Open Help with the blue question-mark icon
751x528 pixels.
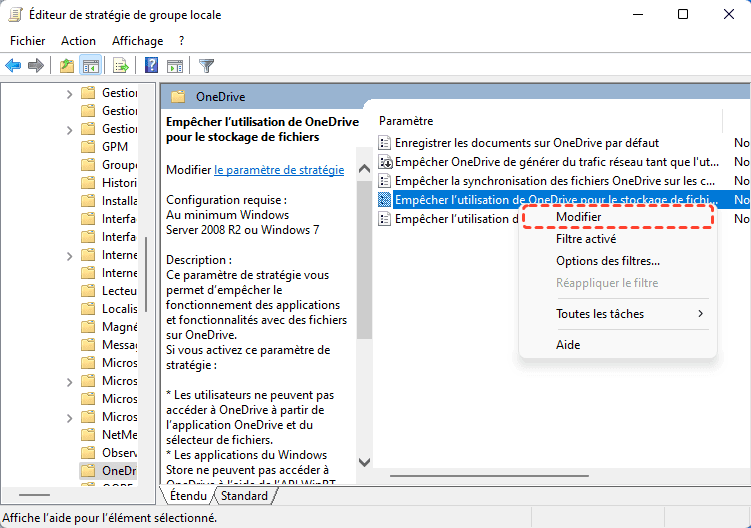151,65
